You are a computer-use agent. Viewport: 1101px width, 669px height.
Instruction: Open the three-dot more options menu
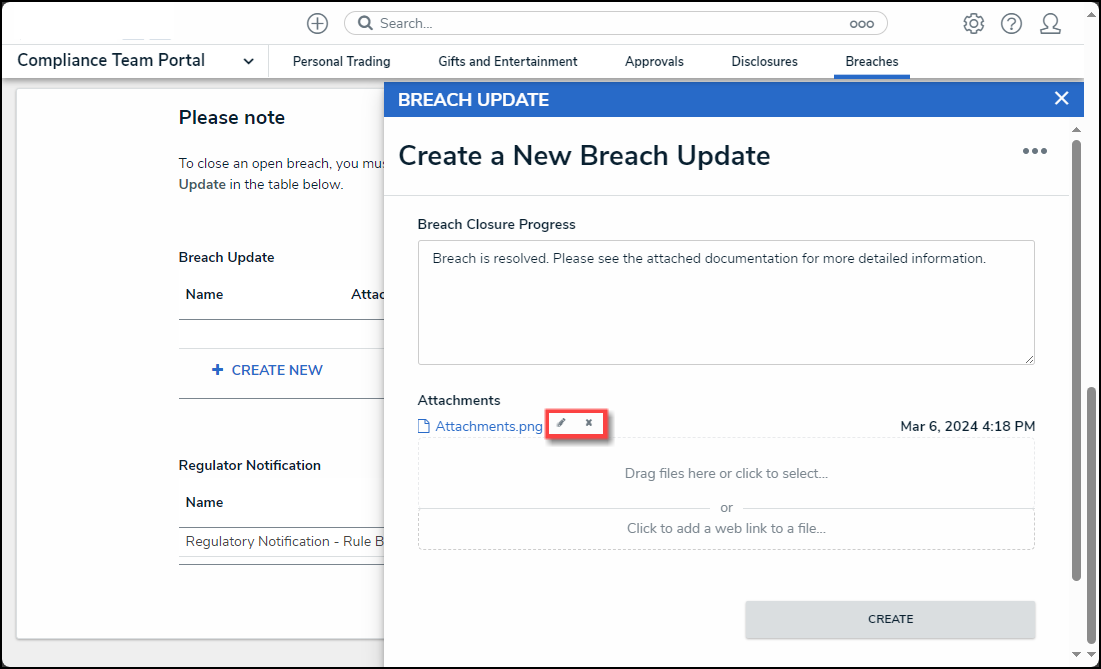click(1034, 151)
